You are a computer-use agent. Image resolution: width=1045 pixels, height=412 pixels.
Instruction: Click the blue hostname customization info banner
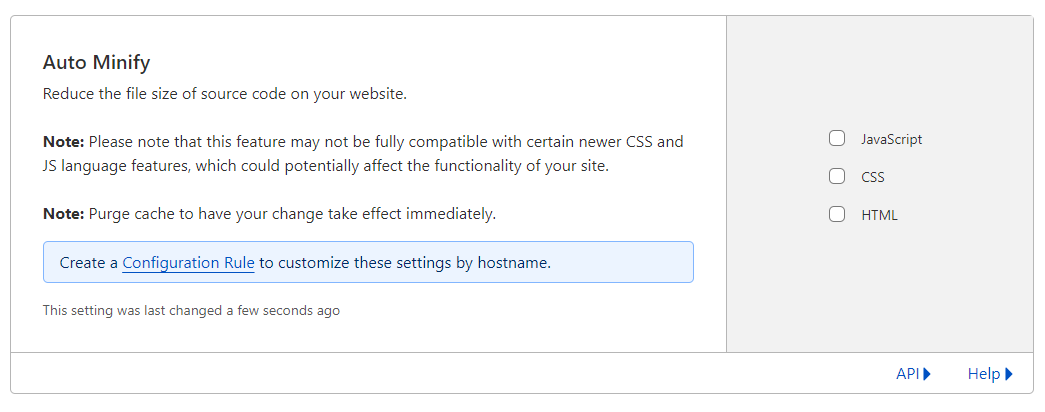click(368, 262)
